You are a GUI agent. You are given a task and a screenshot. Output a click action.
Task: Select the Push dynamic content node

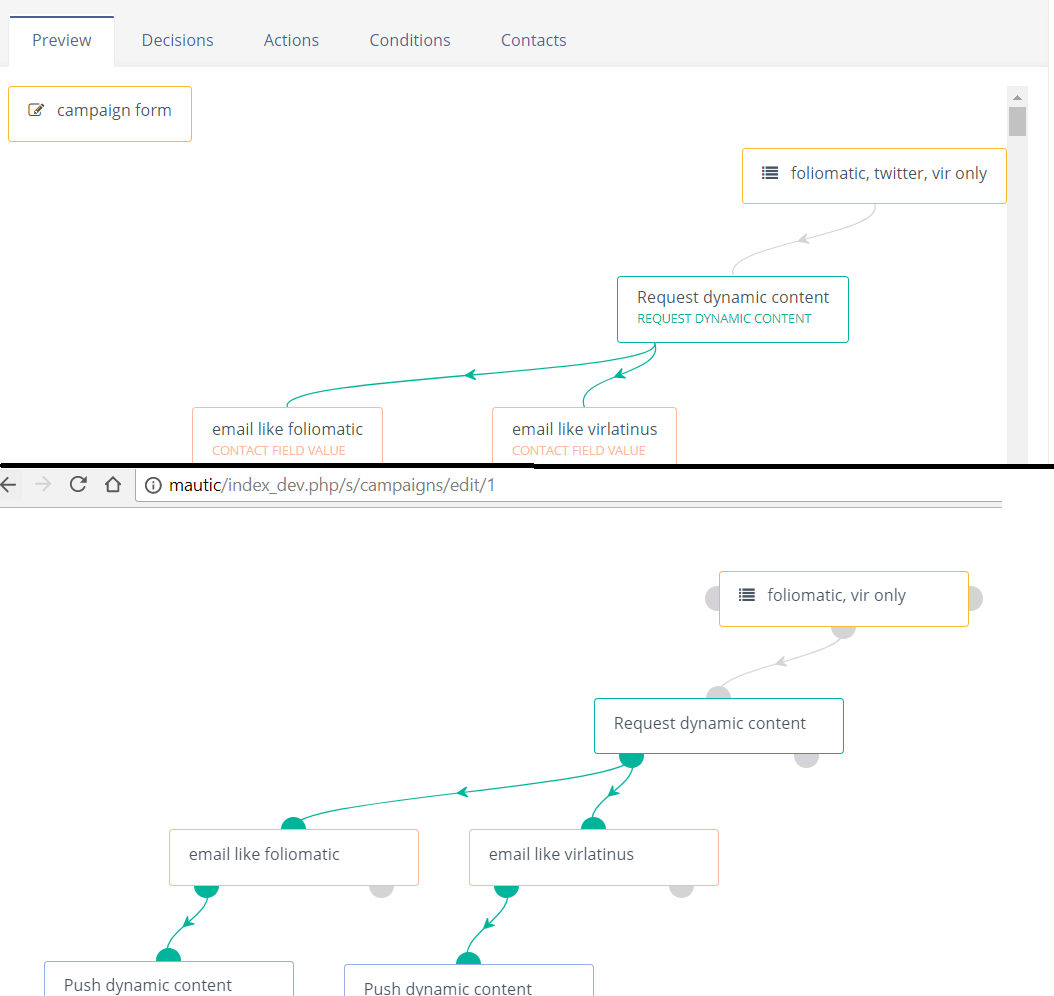tap(168, 983)
